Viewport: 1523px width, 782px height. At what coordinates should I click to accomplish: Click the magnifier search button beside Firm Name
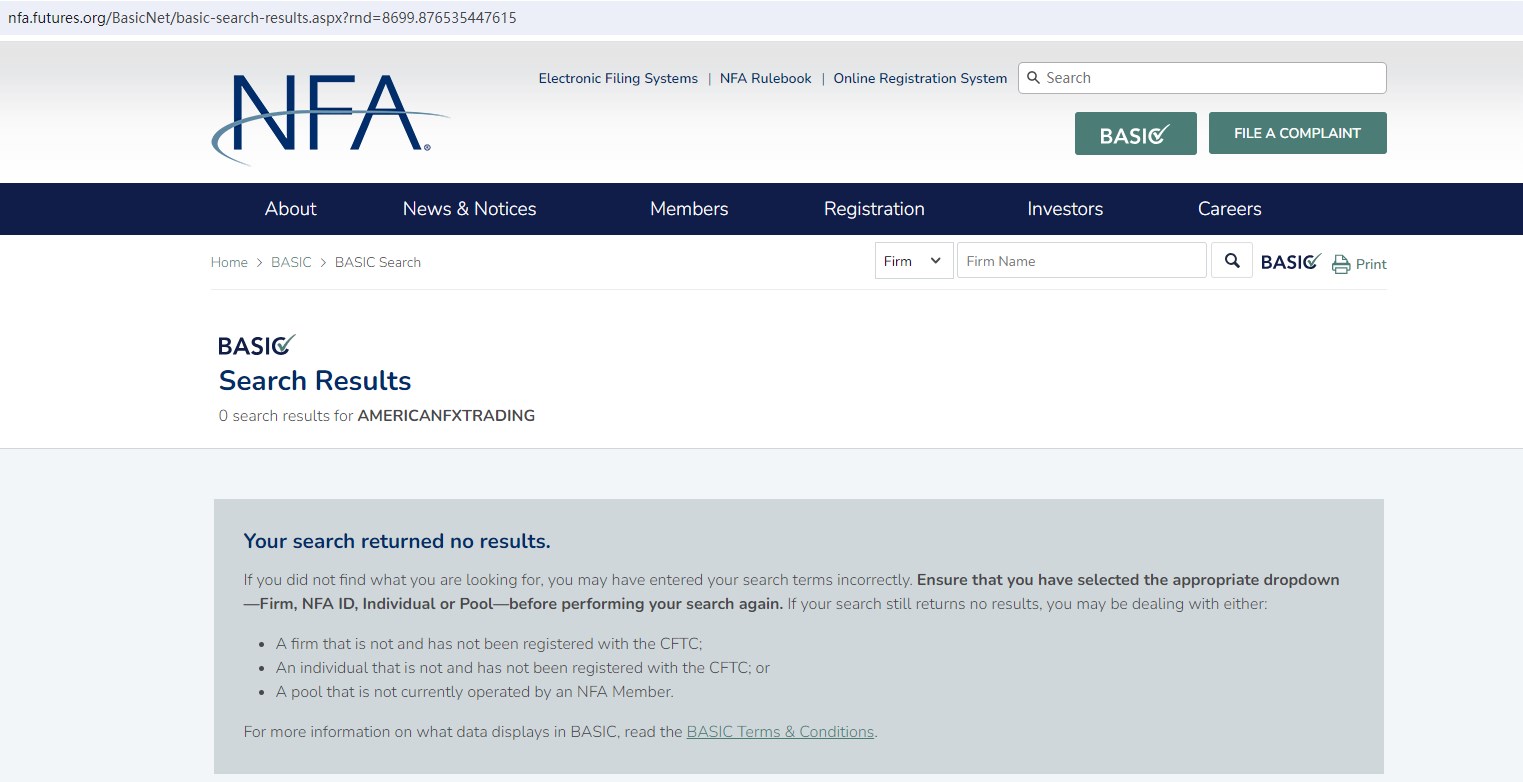1232,261
